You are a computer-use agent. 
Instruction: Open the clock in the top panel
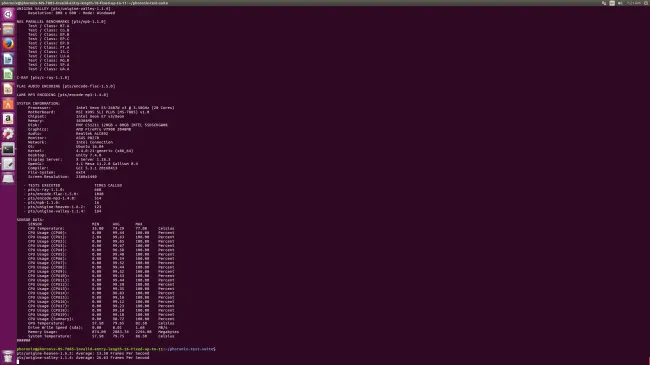[x=633, y=3]
